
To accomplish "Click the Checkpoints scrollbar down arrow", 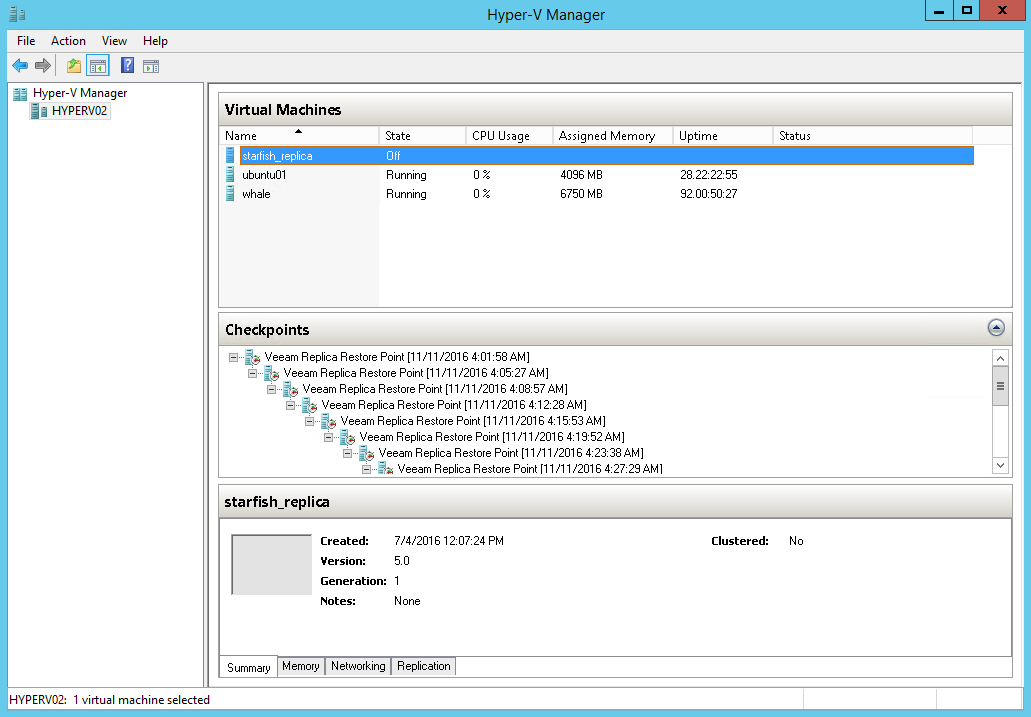I will point(1000,465).
